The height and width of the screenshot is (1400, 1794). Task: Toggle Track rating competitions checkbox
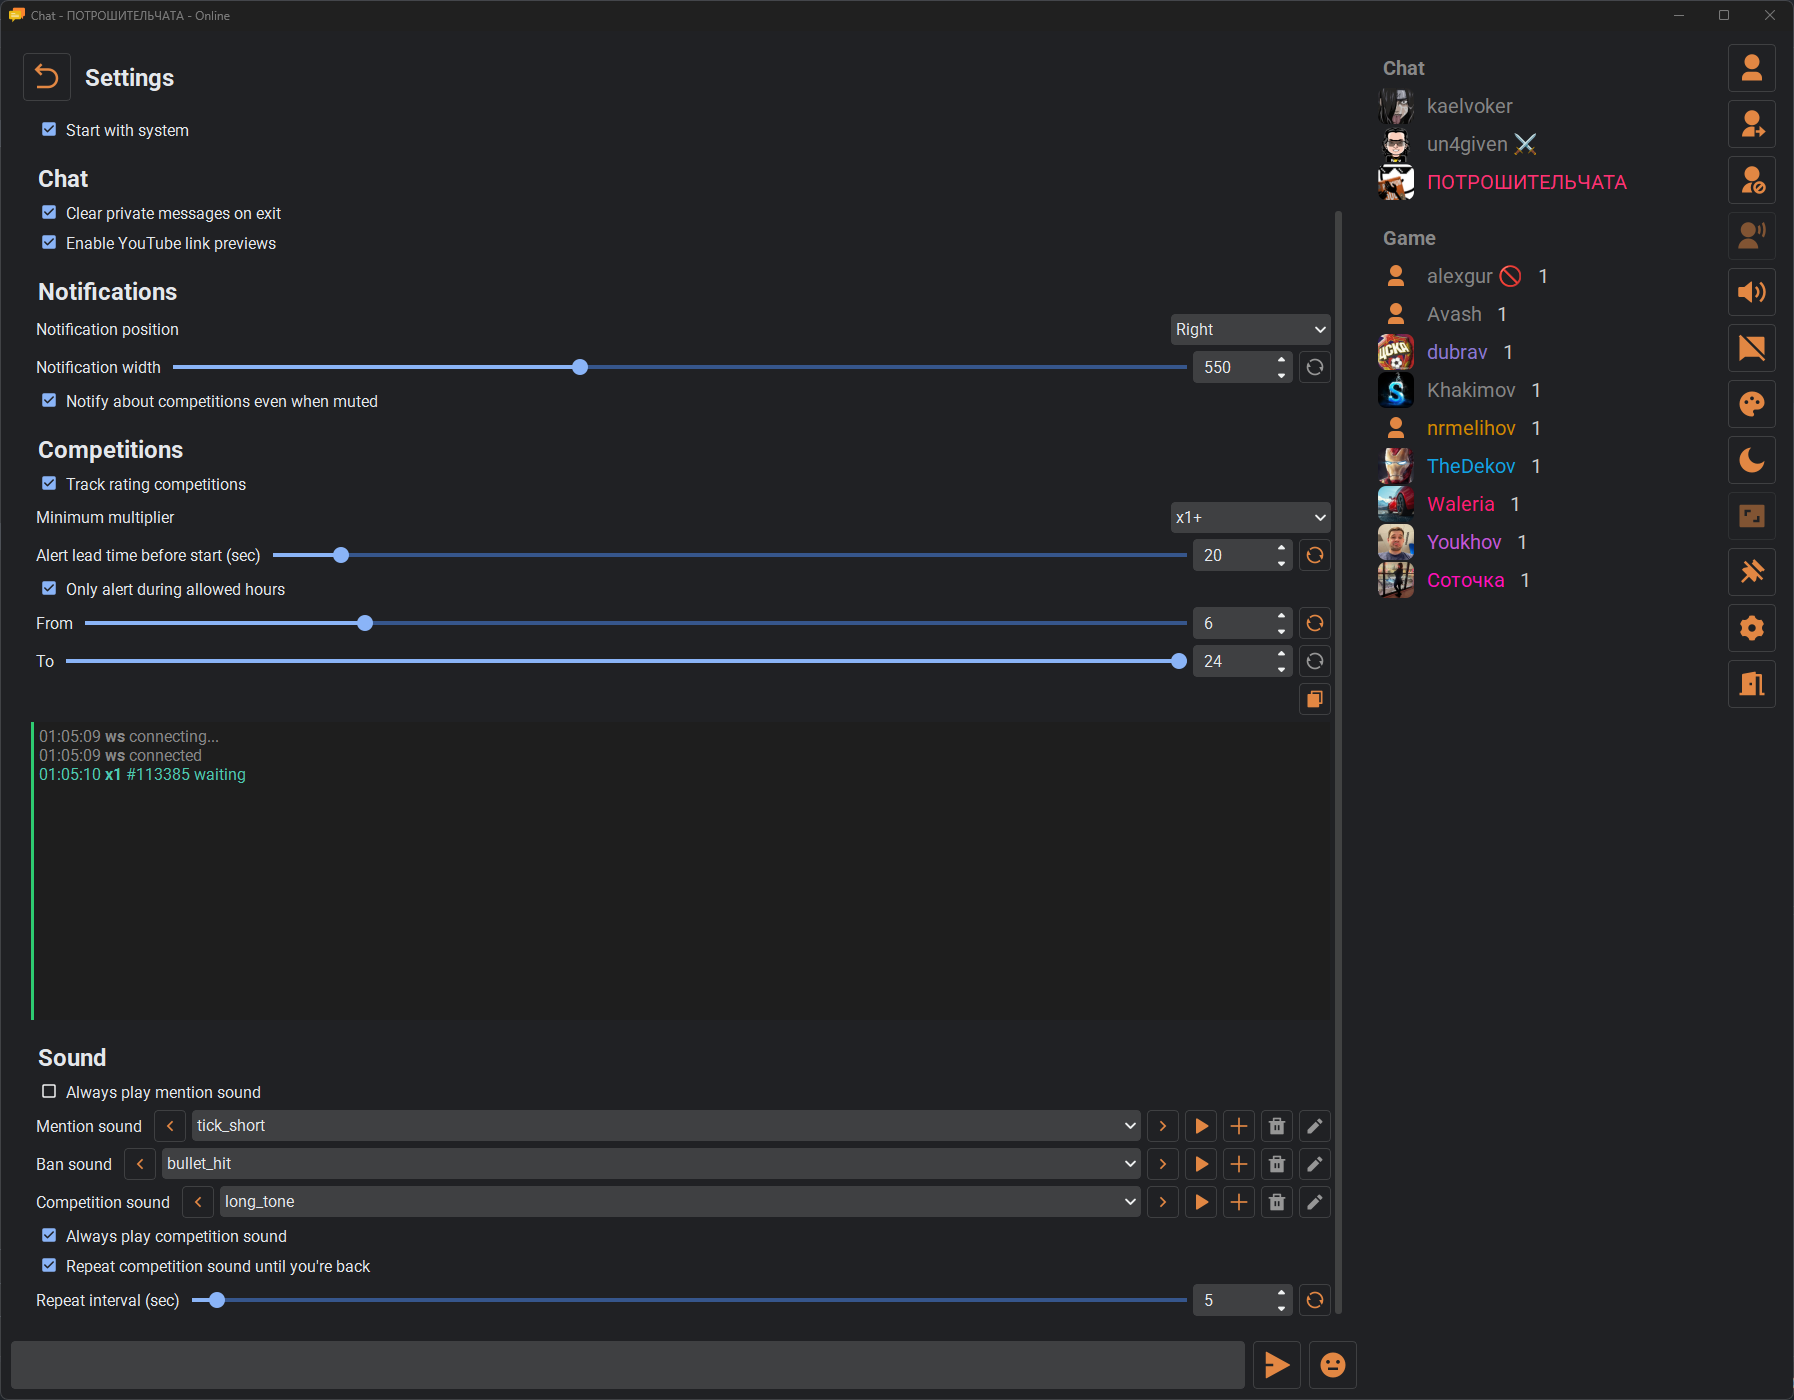tap(49, 484)
